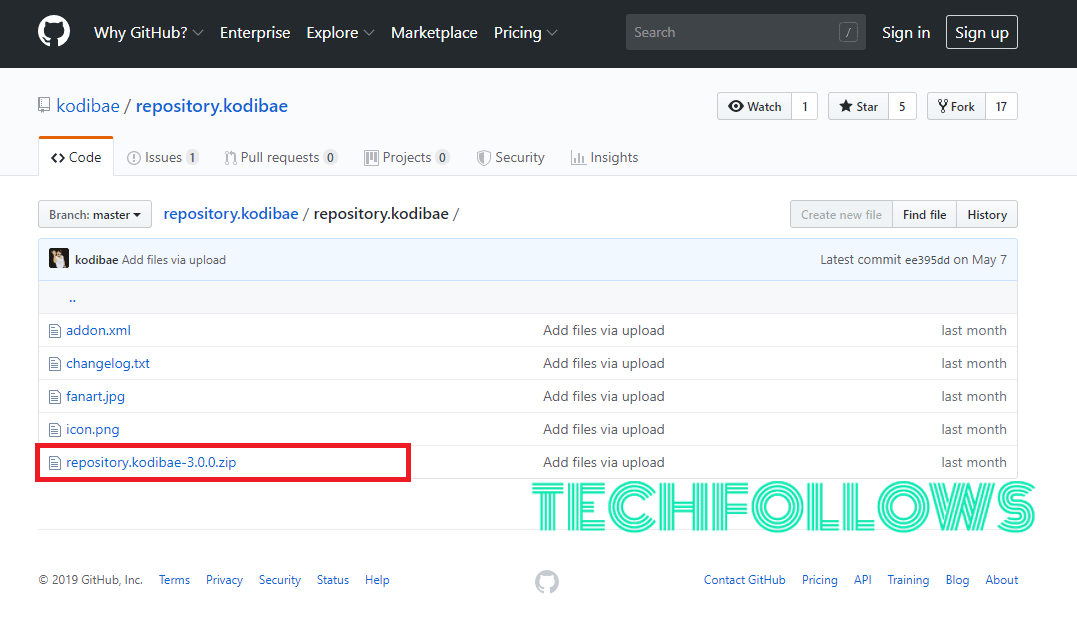Click footer Privacy link

225,580
